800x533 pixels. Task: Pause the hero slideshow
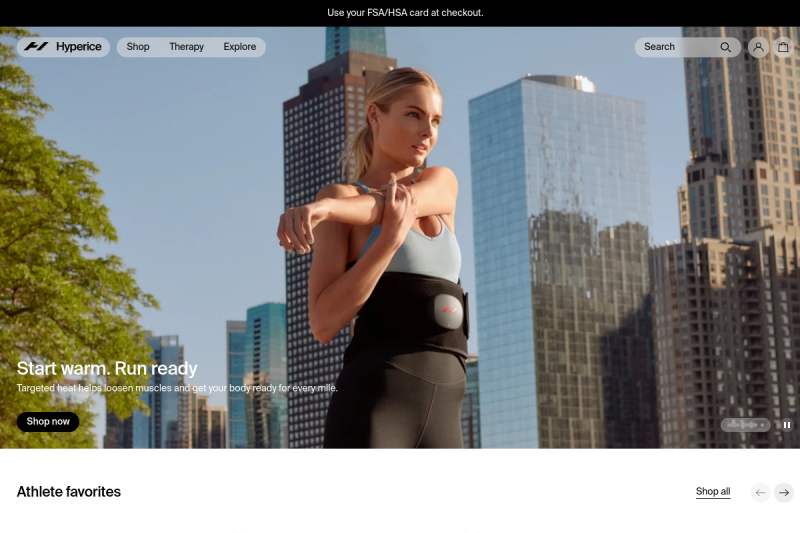787,424
